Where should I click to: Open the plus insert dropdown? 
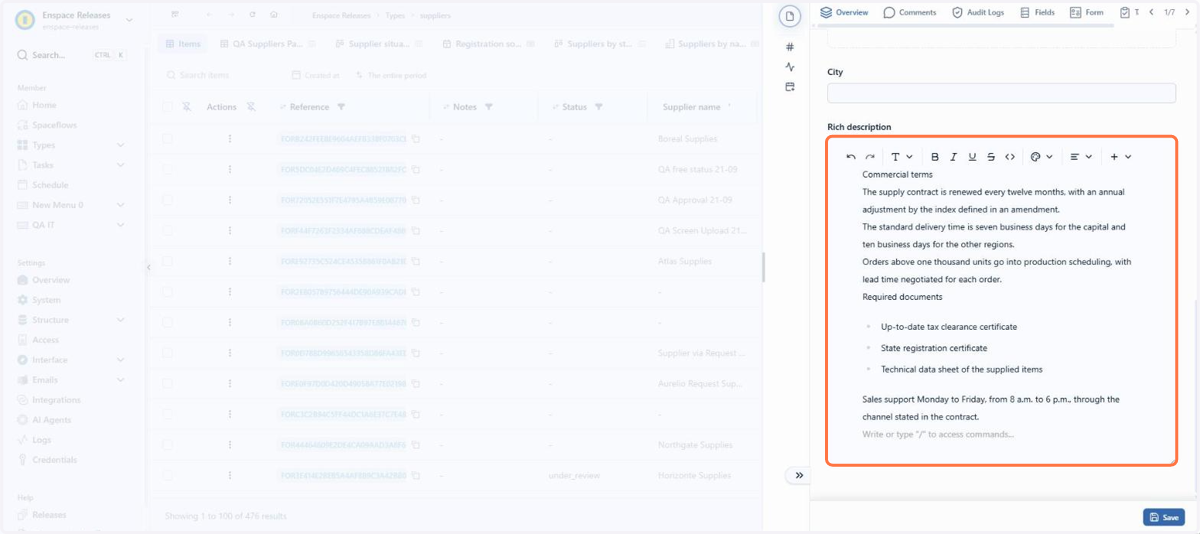coord(1120,157)
